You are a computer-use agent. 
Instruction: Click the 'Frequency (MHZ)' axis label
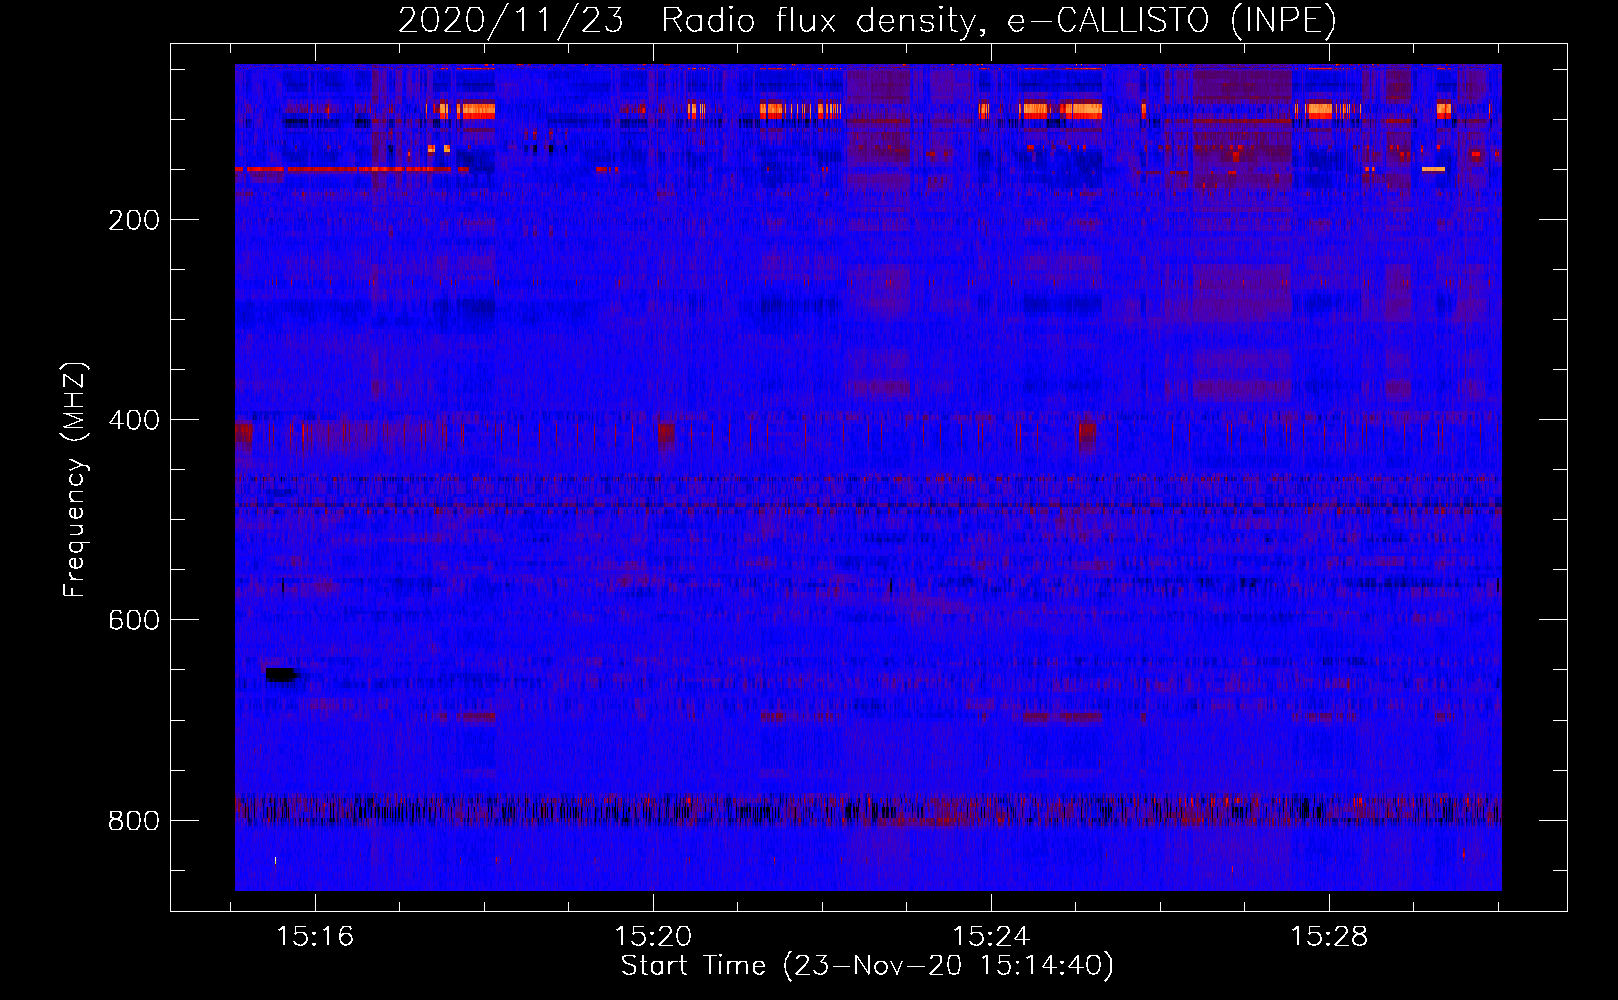pos(74,480)
